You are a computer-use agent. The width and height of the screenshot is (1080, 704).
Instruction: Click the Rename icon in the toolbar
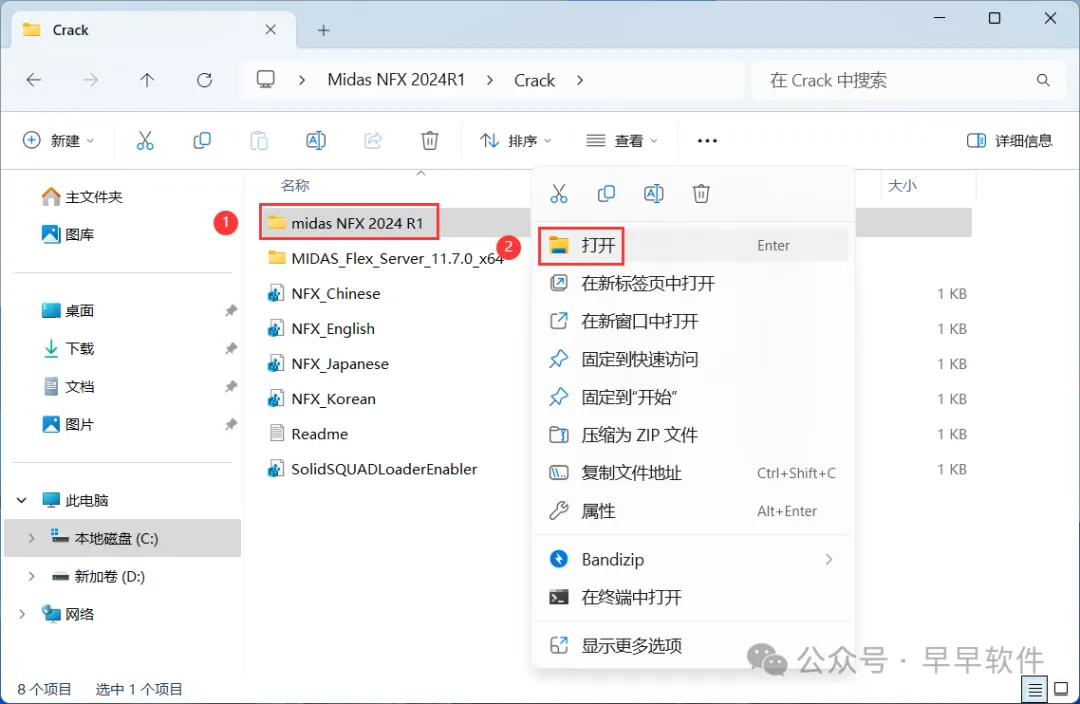(x=316, y=141)
